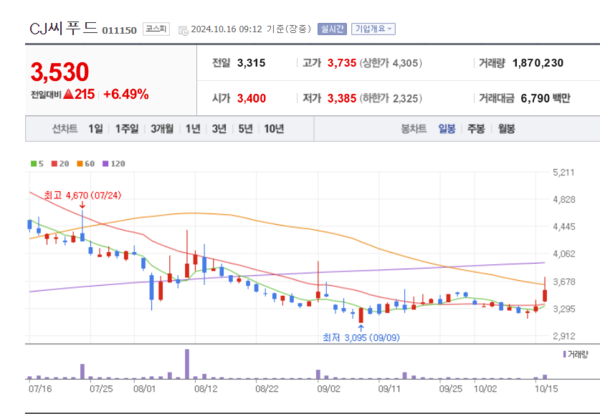
Task: Select the 3개월 line chart period
Action: pos(162,129)
